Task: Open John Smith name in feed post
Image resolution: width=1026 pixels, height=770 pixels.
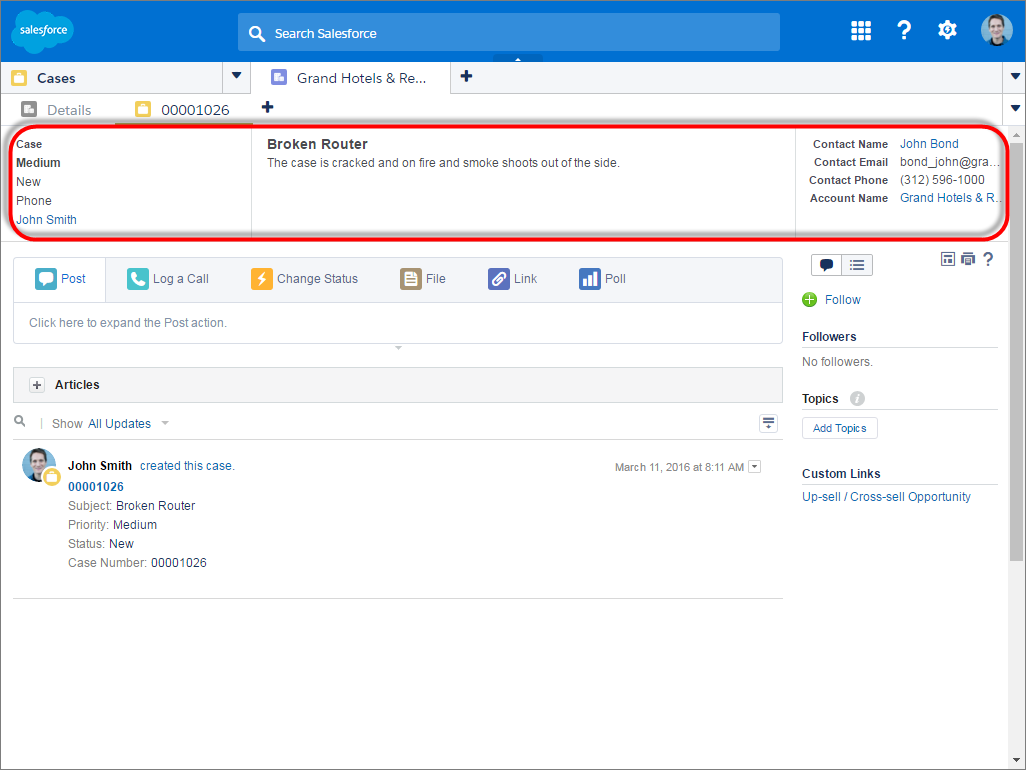Action: 99,466
